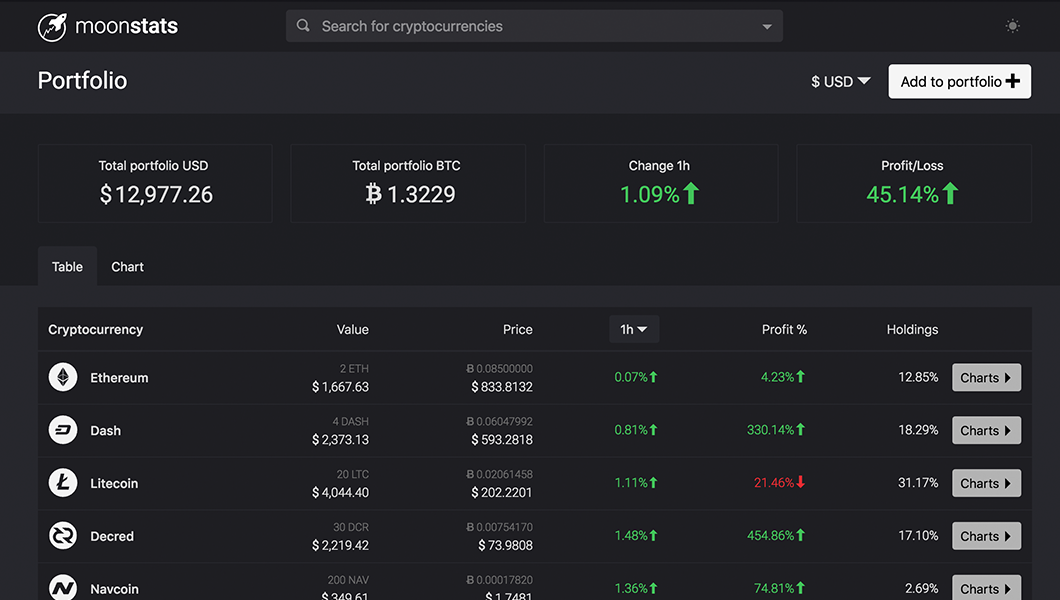Screen dimensions: 1060x600
Task: Click the Decred coin icon
Action: (63, 535)
